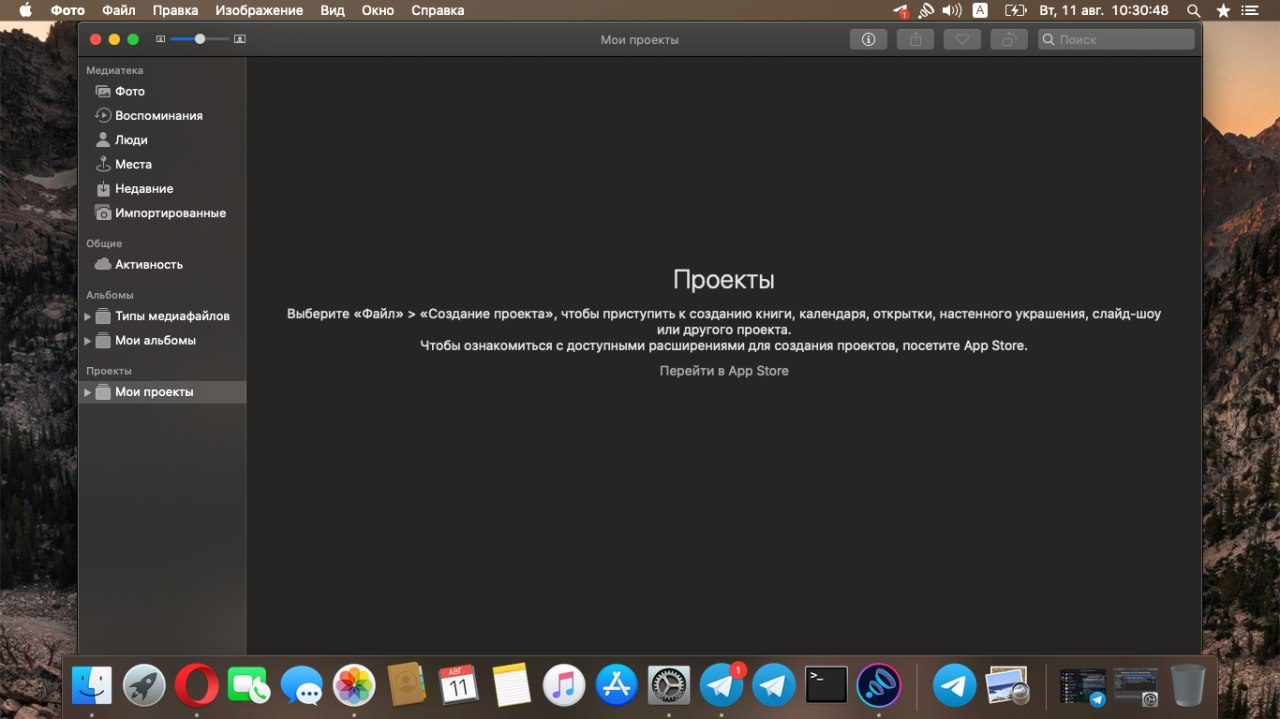This screenshot has width=1280, height=719.
Task: Click the info (i) toolbar button
Action: 868,39
